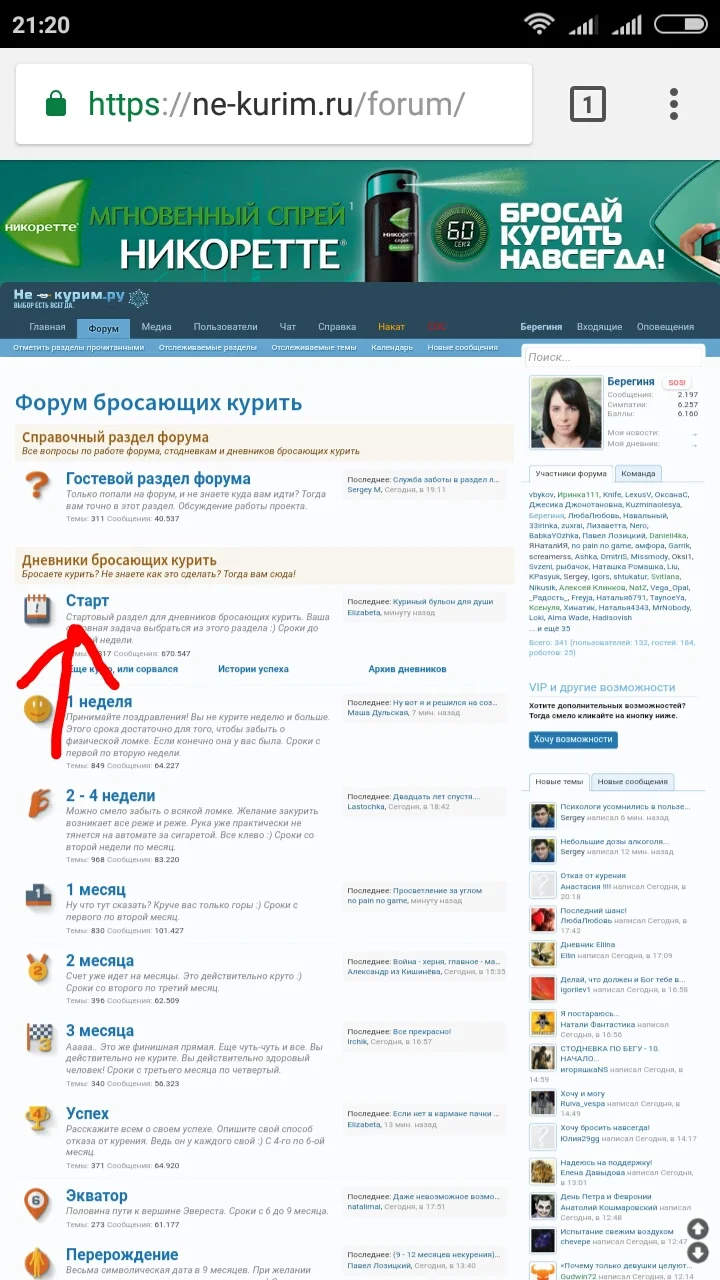The image size is (720, 1280).
Task: Open Истории успеха subsection
Action: (253, 669)
